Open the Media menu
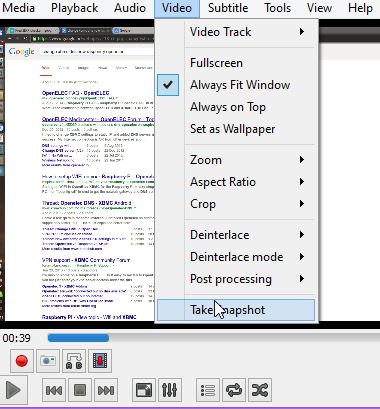The width and height of the screenshot is (380, 409). (x=18, y=8)
